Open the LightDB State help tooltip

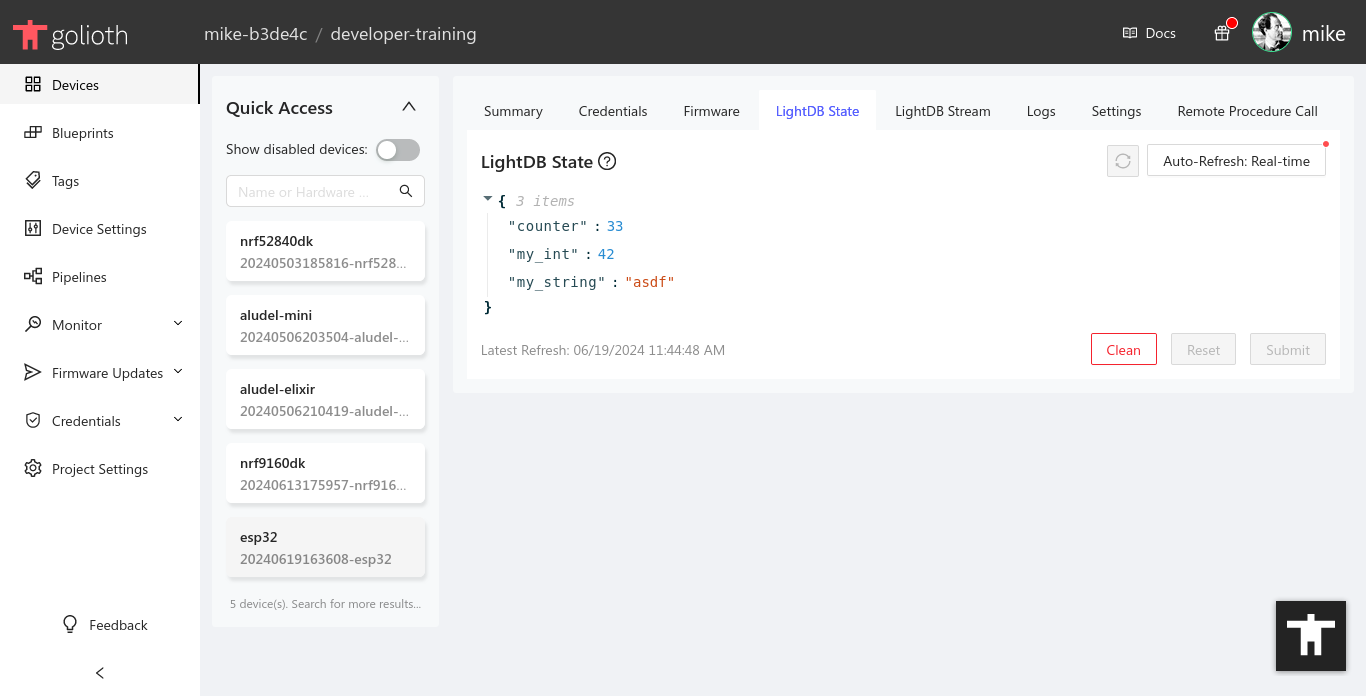(607, 161)
